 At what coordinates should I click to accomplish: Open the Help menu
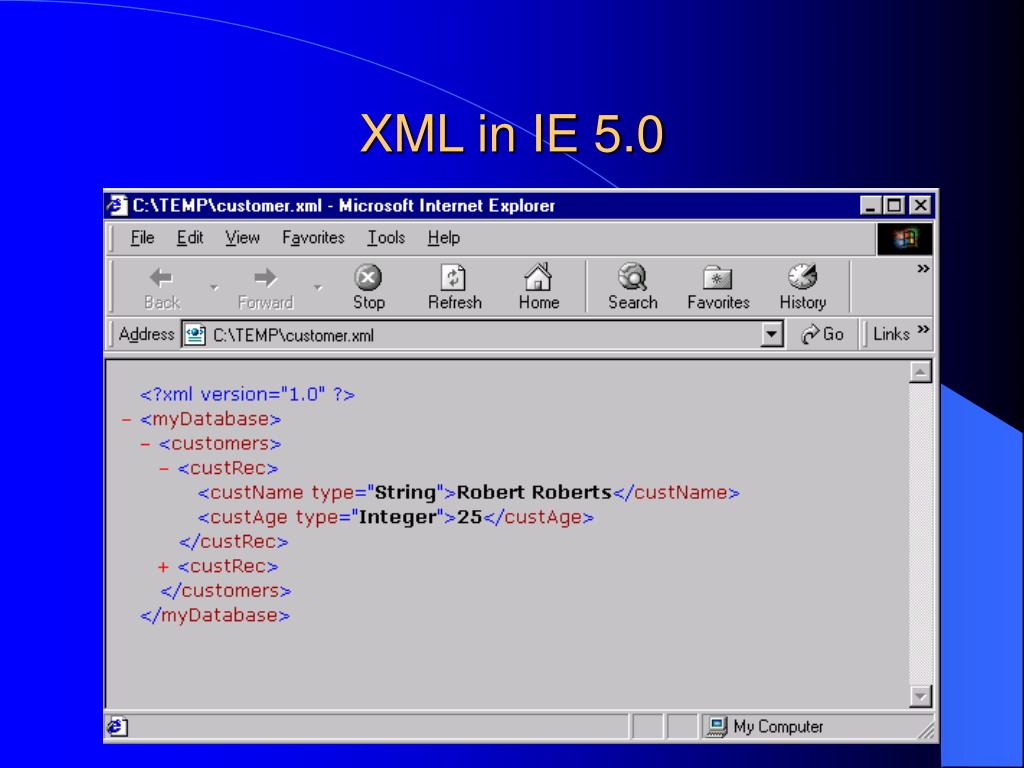444,238
